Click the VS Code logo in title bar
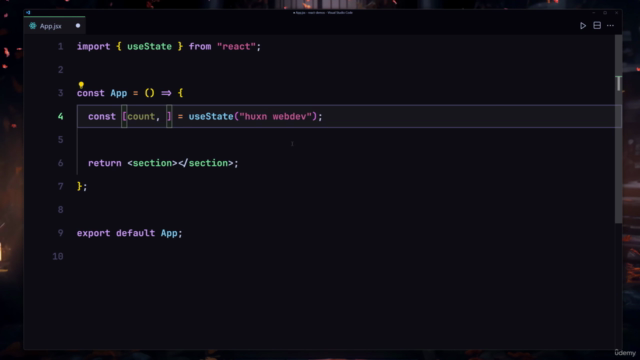The image size is (640, 360). pyautogui.click(x=28, y=13)
